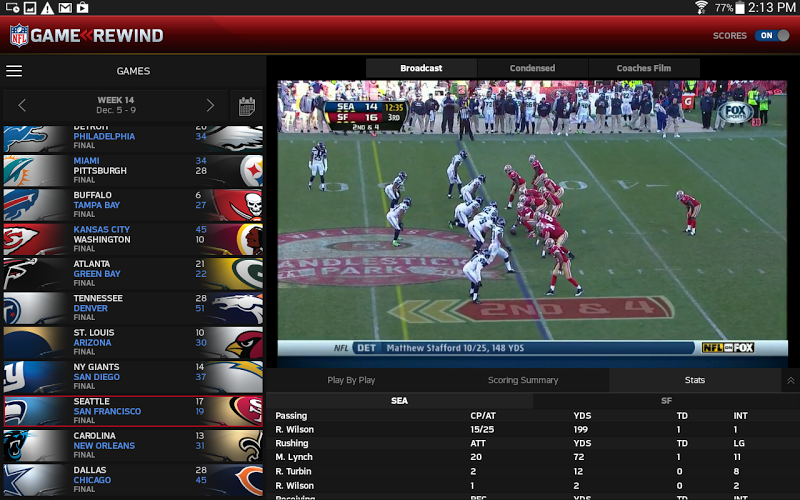Viewport: 800px width, 500px height.
Task: Open the warning notification icon
Action: (x=47, y=8)
